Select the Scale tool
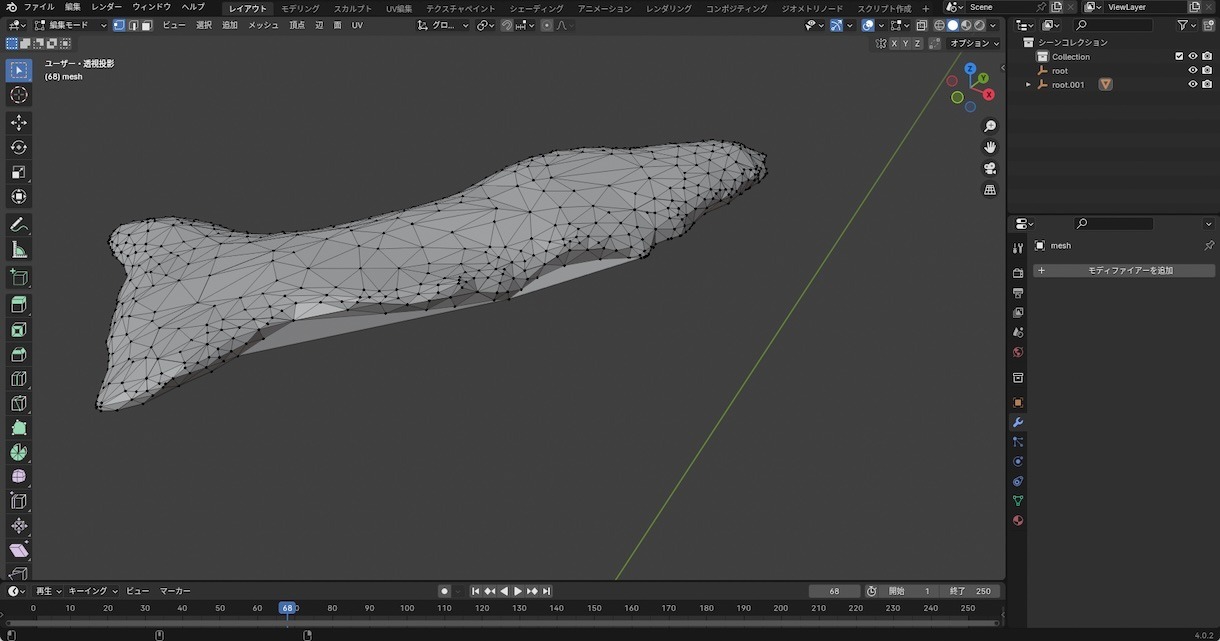This screenshot has height=641, width=1220. (x=18, y=172)
